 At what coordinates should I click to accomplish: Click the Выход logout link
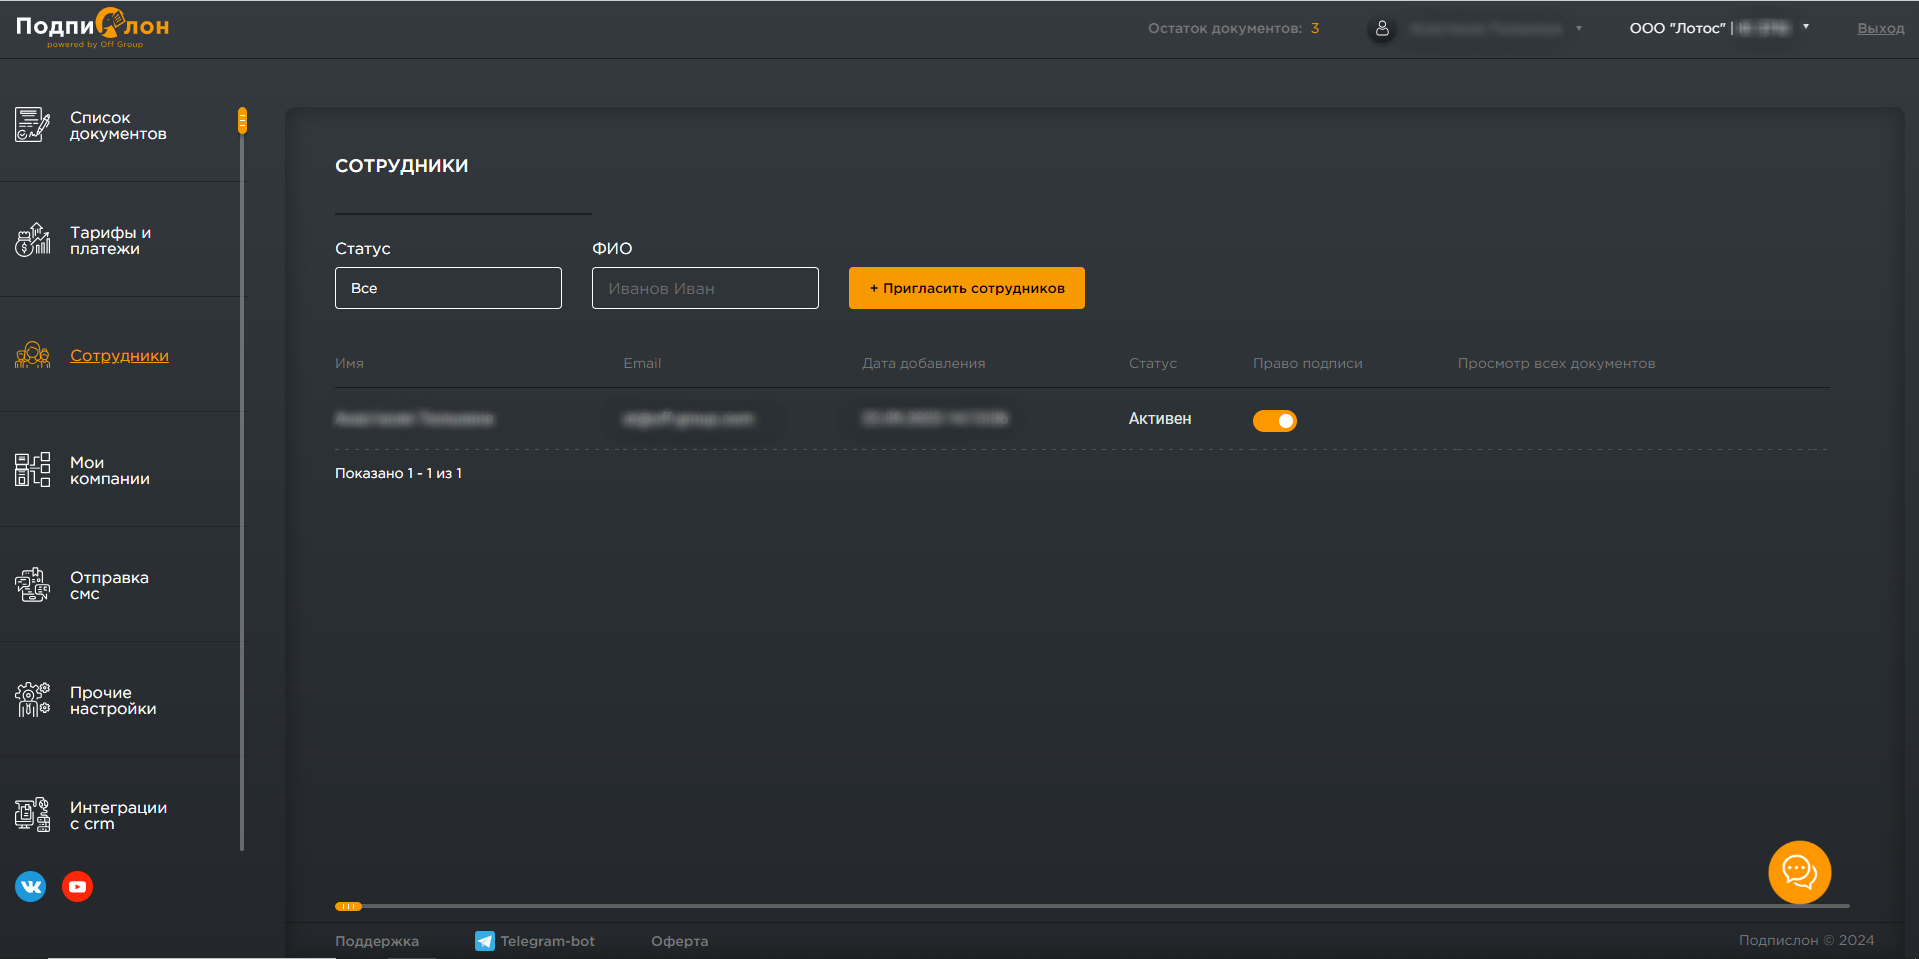[1881, 28]
